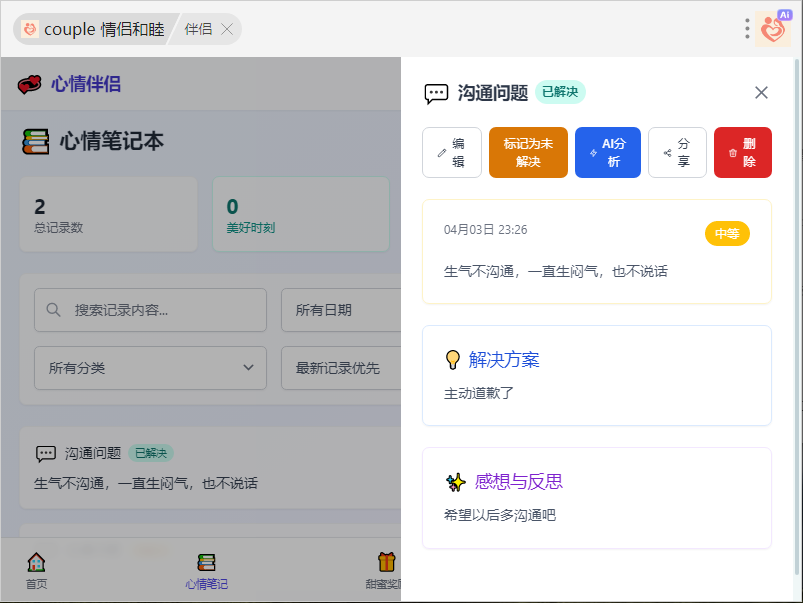
Task: Share this record via 分享 button
Action: point(677,153)
